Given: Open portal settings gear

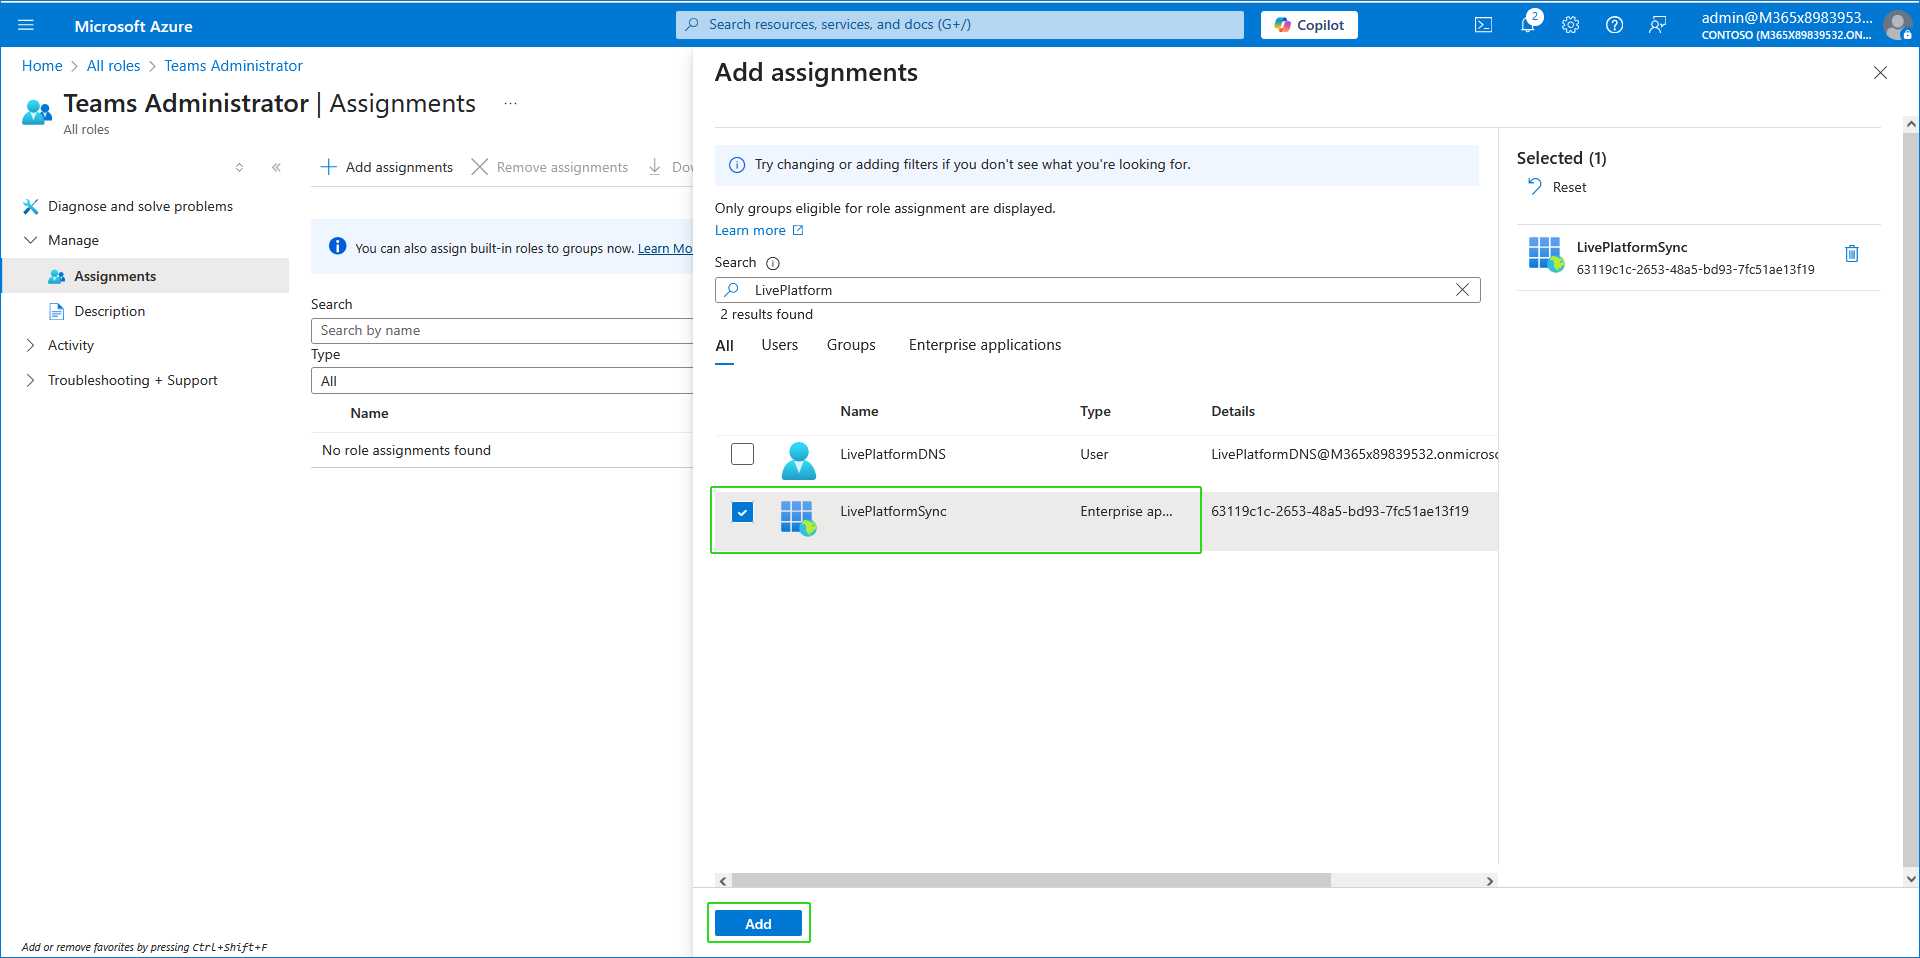Looking at the screenshot, I should click(1570, 25).
